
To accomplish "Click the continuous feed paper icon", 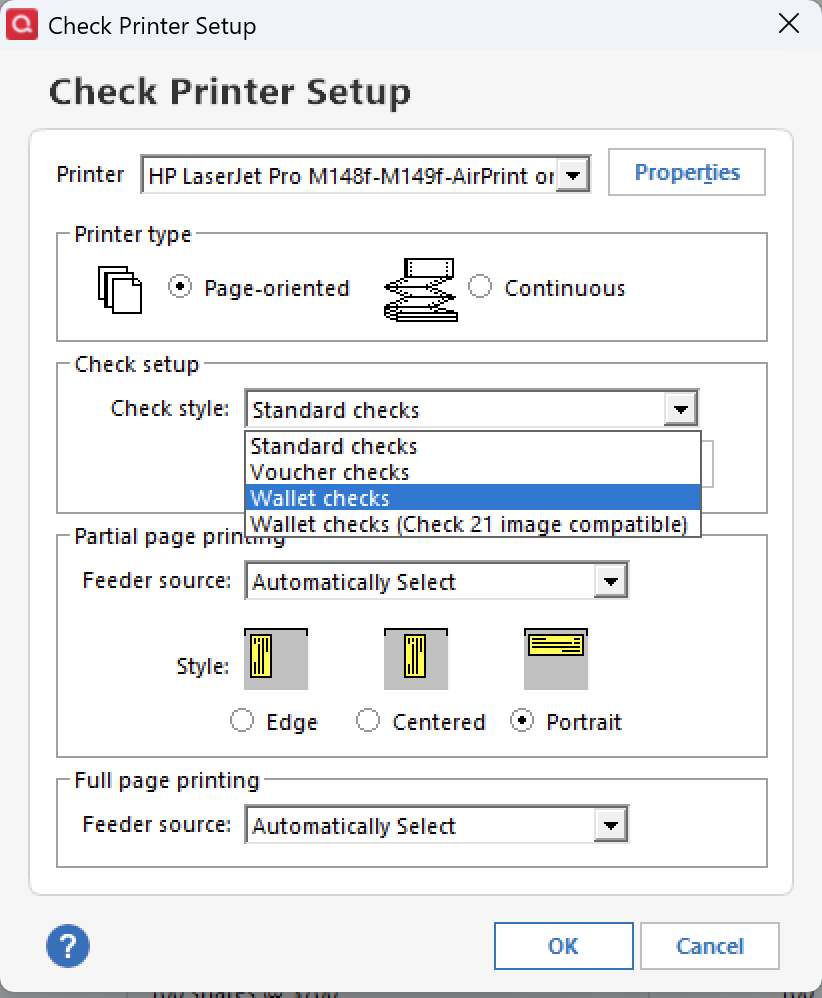I will click(x=420, y=290).
